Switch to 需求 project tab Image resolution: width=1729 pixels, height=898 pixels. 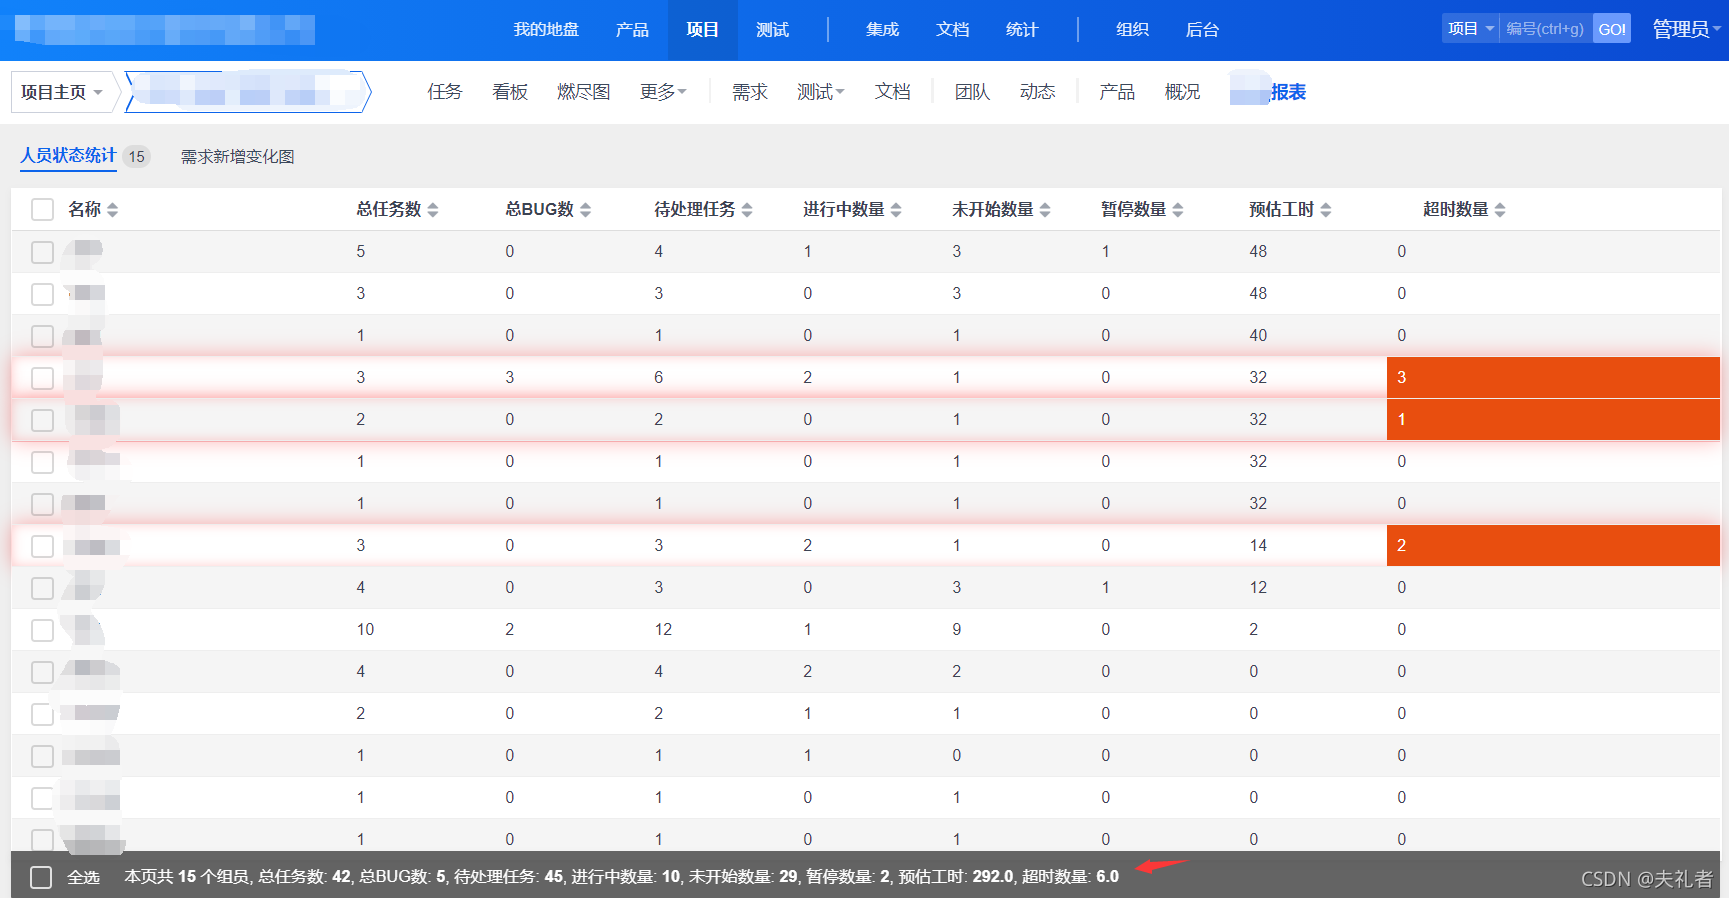(750, 92)
